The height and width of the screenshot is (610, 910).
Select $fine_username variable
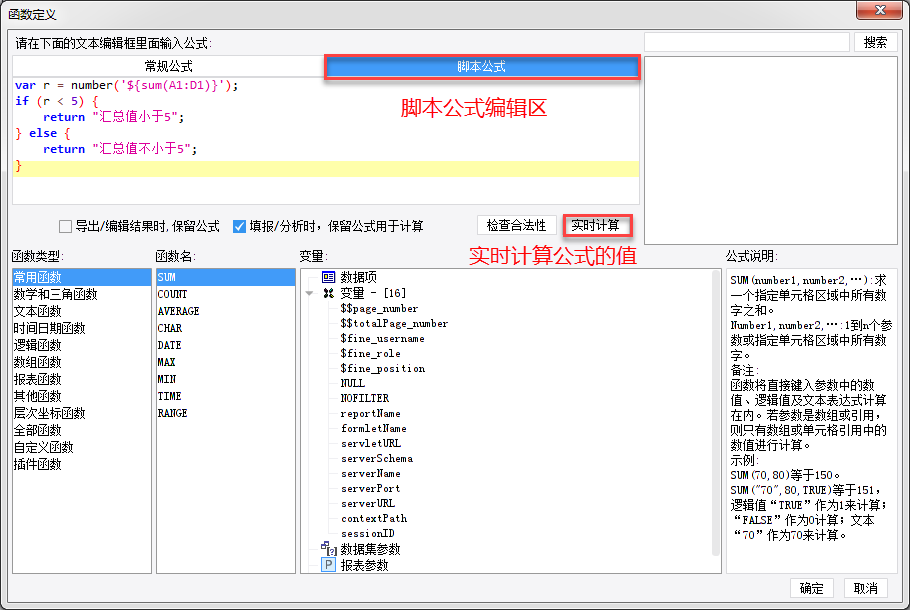382,338
